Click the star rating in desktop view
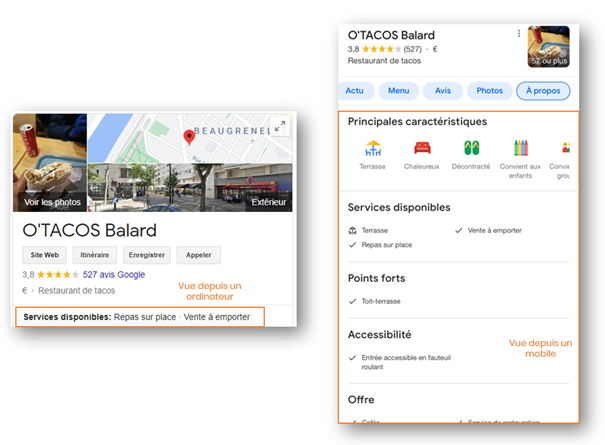 tap(58, 275)
